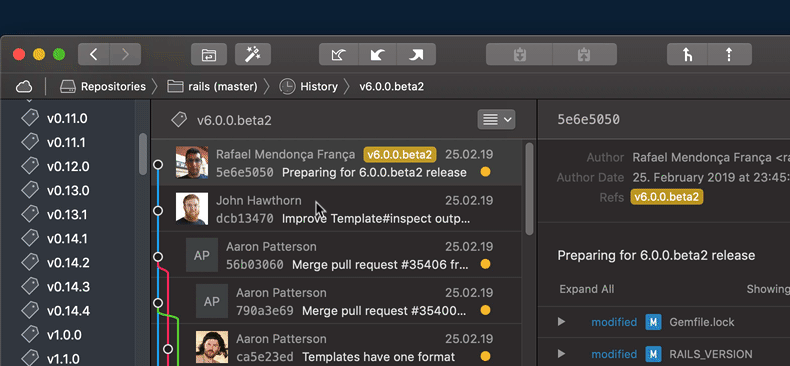Click Expand All in the diff panel
The height and width of the screenshot is (366, 790).
tap(586, 289)
